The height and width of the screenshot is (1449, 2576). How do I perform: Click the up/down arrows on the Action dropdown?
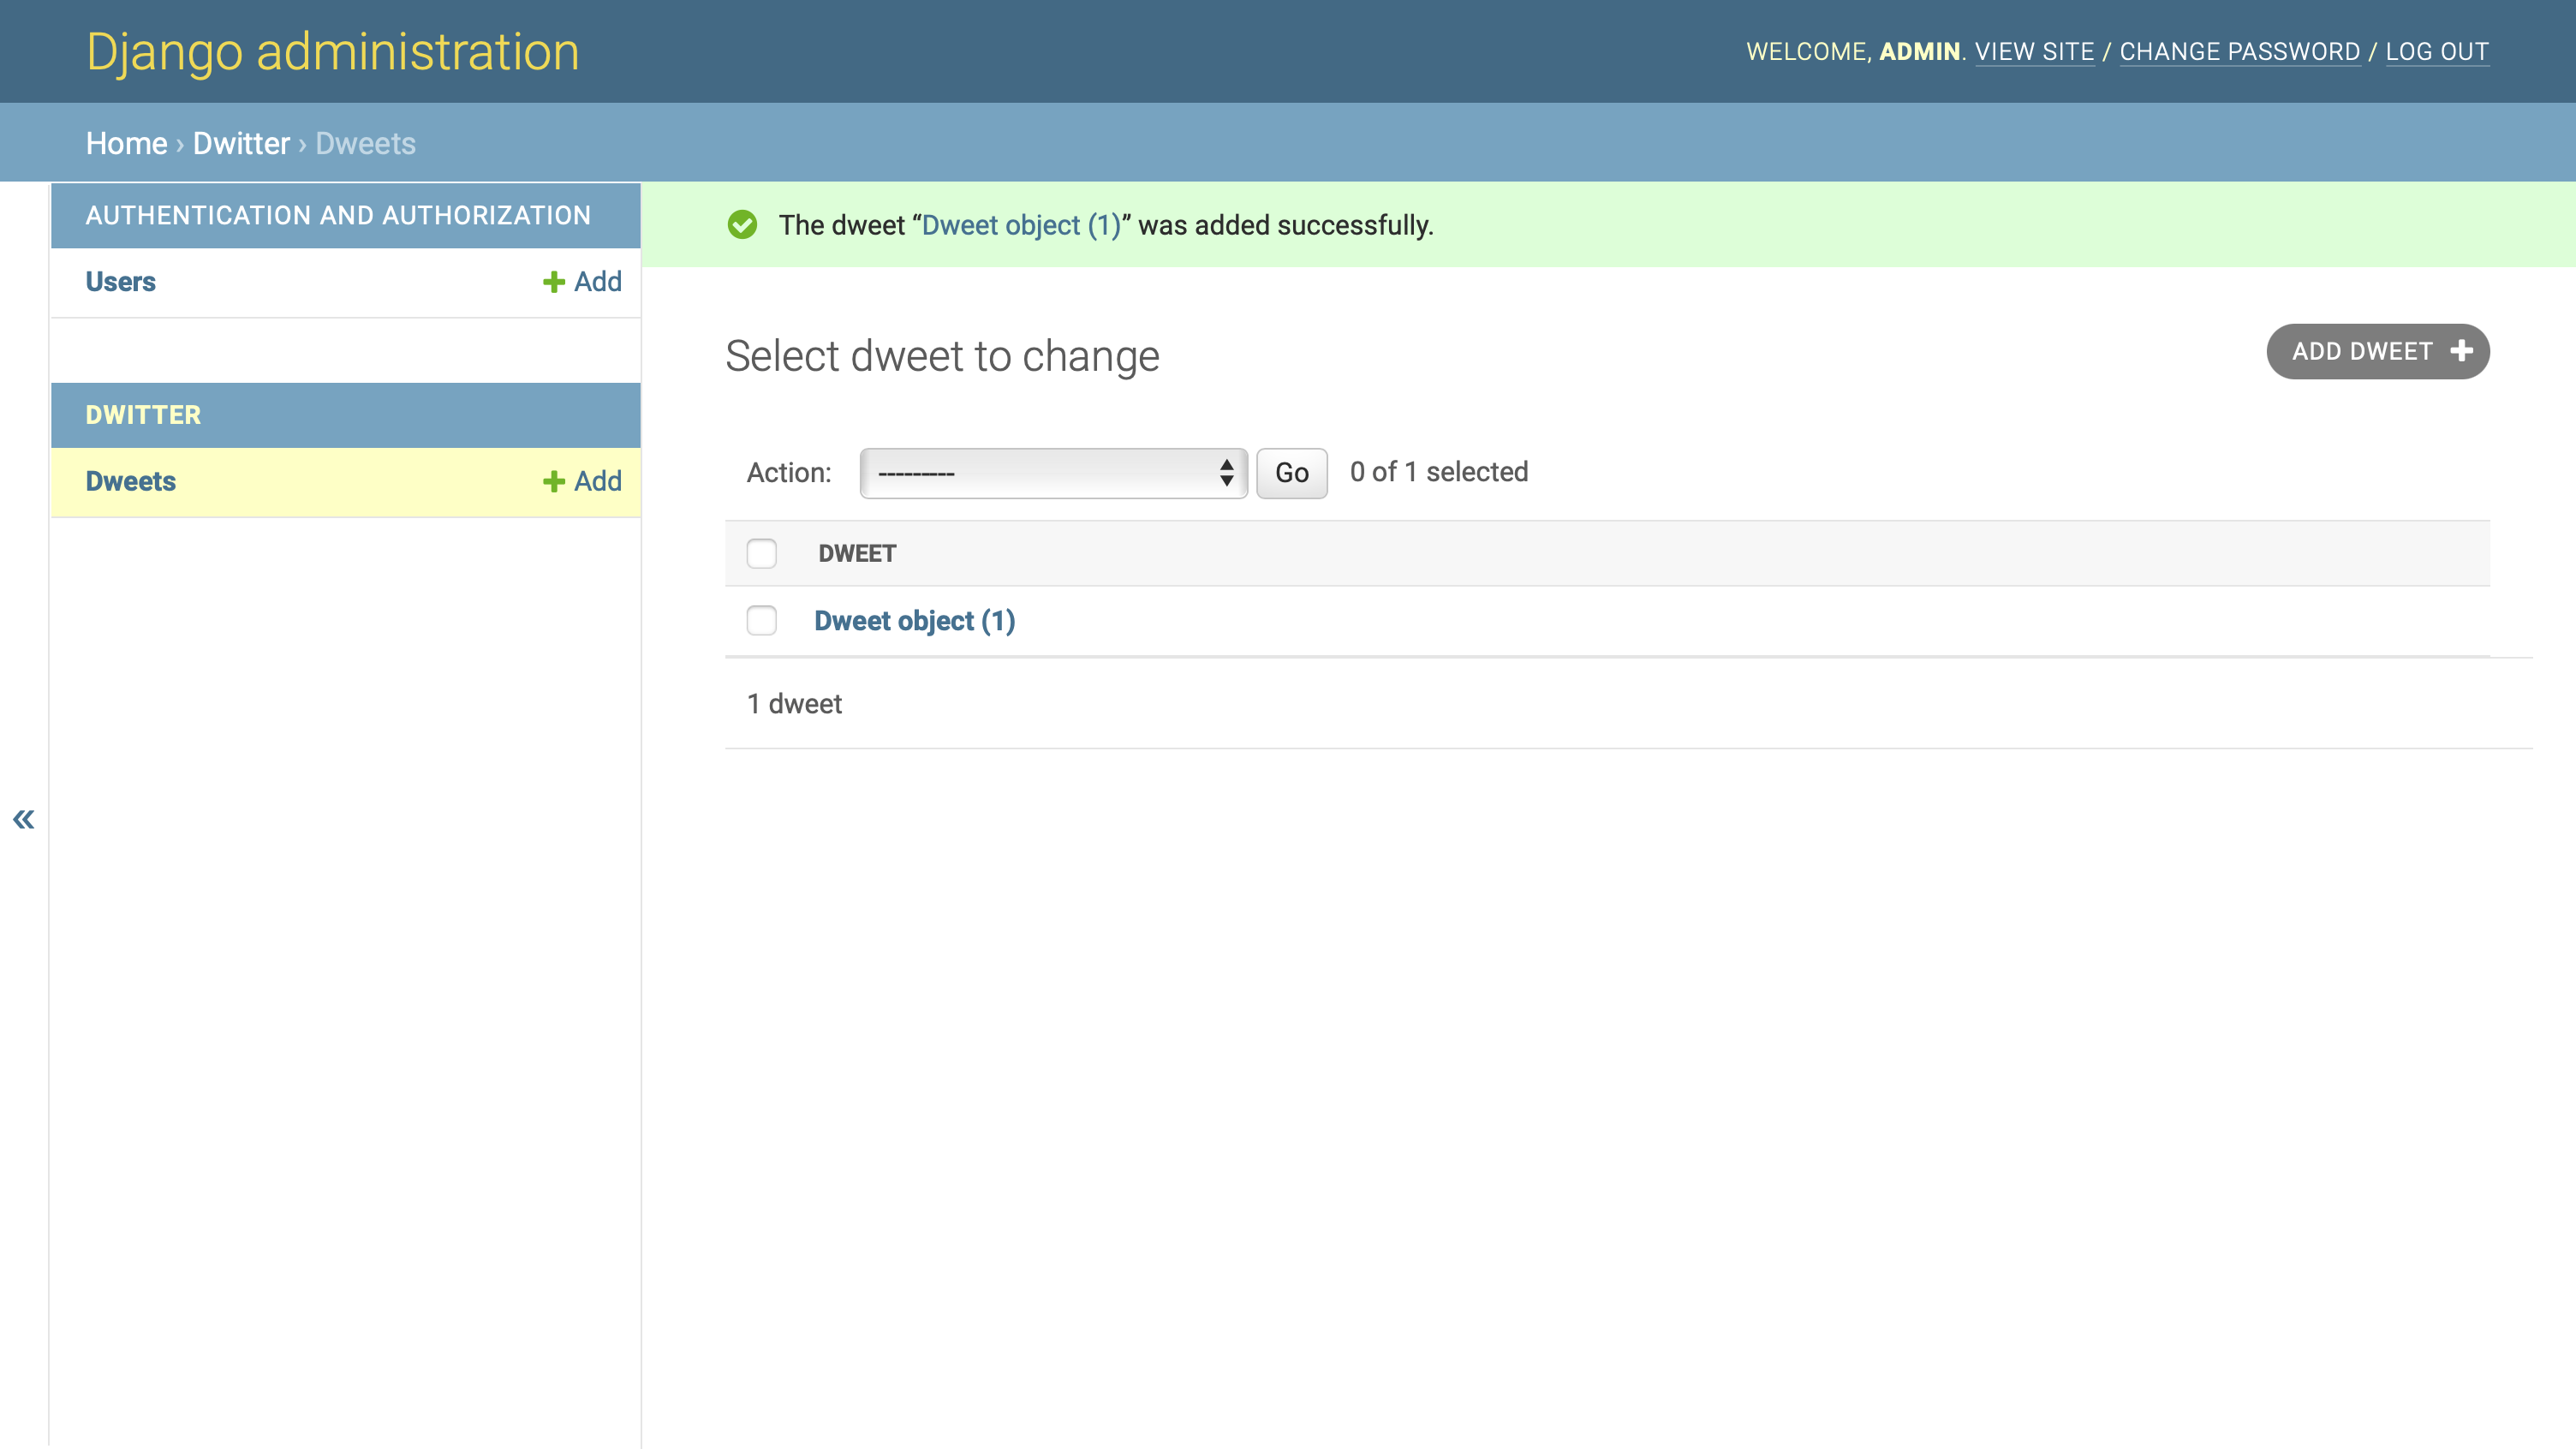click(x=1227, y=472)
